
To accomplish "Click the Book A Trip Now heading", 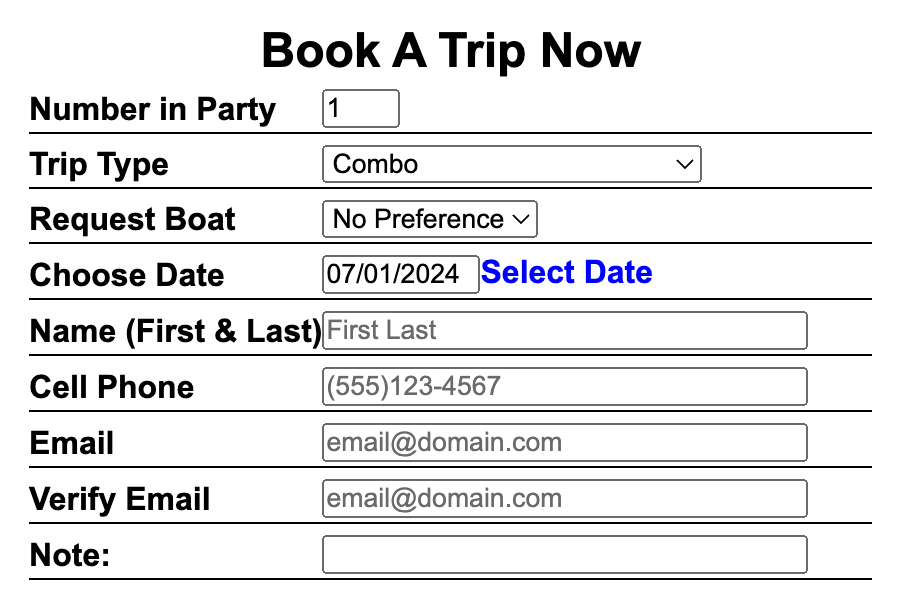I will click(x=451, y=51).
